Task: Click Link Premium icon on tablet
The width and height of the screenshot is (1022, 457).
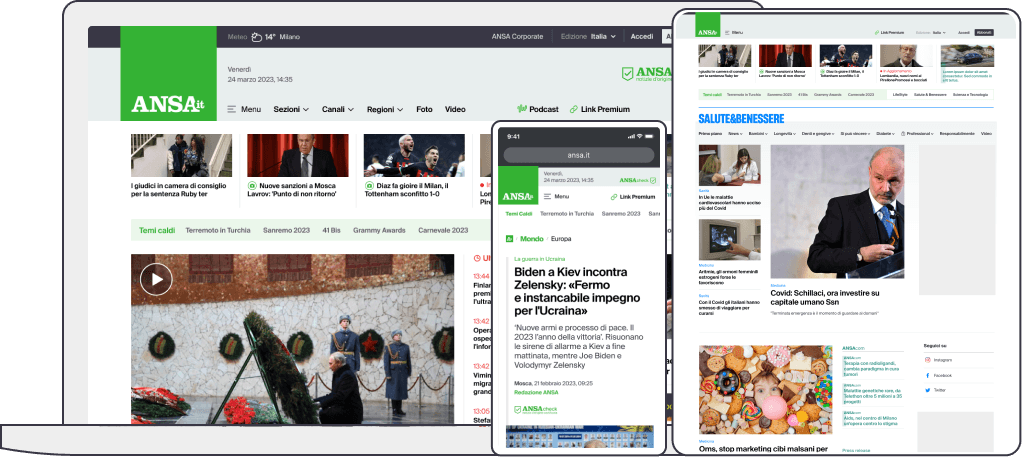Action: (x=877, y=33)
